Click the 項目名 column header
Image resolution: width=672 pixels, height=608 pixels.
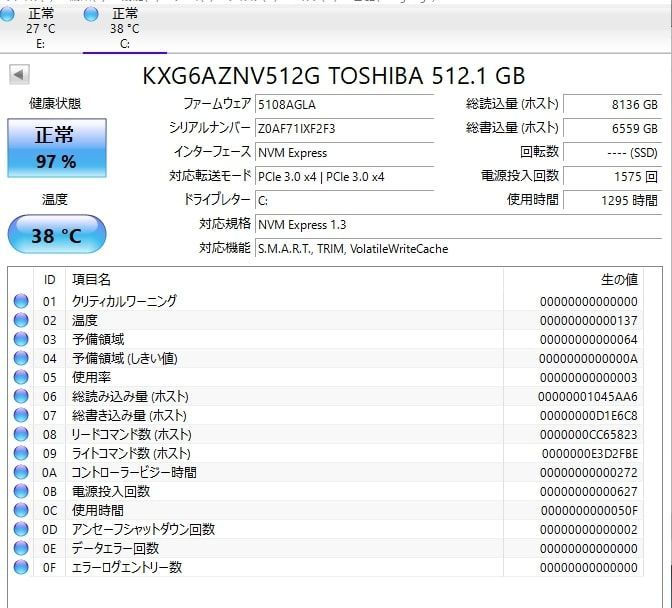point(284,280)
